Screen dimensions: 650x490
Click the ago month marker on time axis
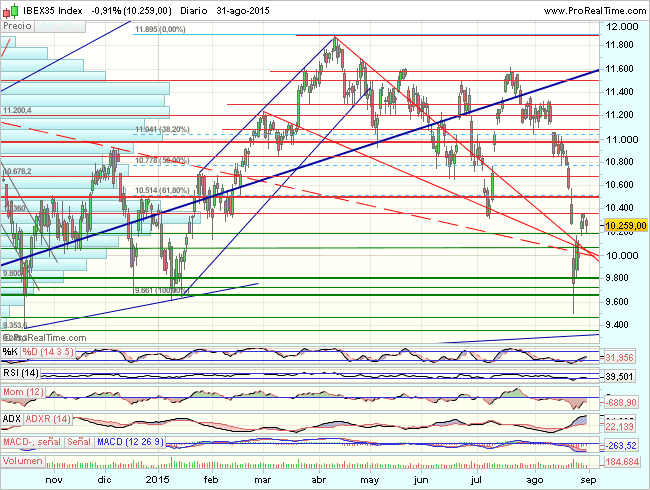(535, 480)
